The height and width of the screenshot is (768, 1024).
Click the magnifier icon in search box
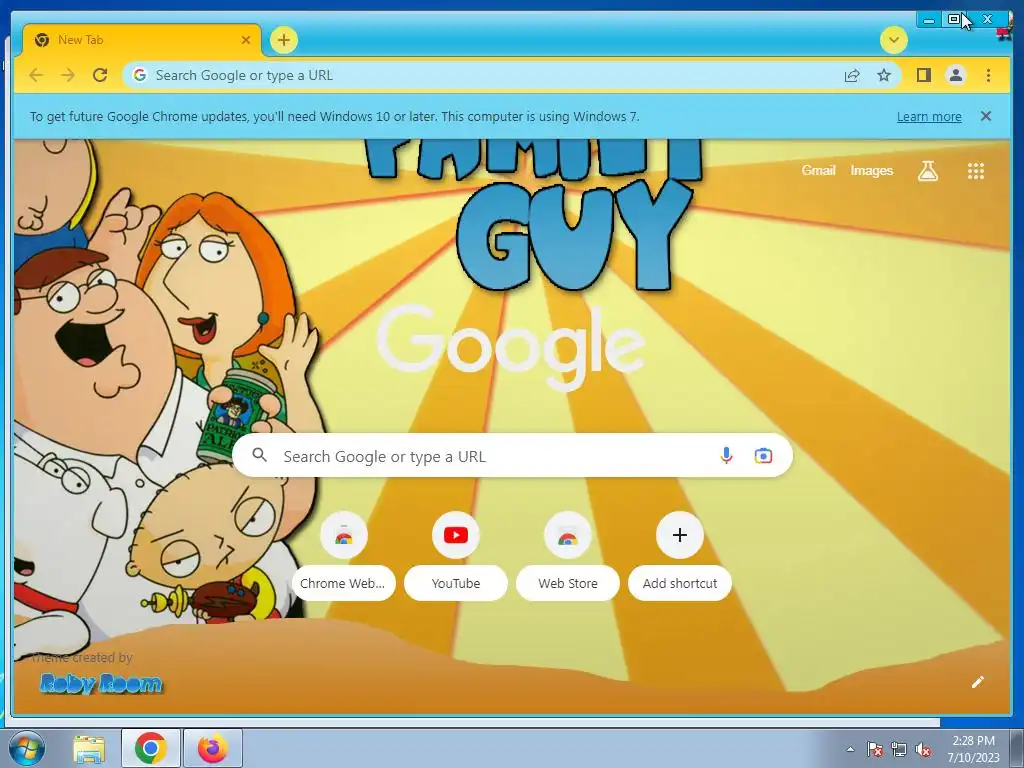259,455
